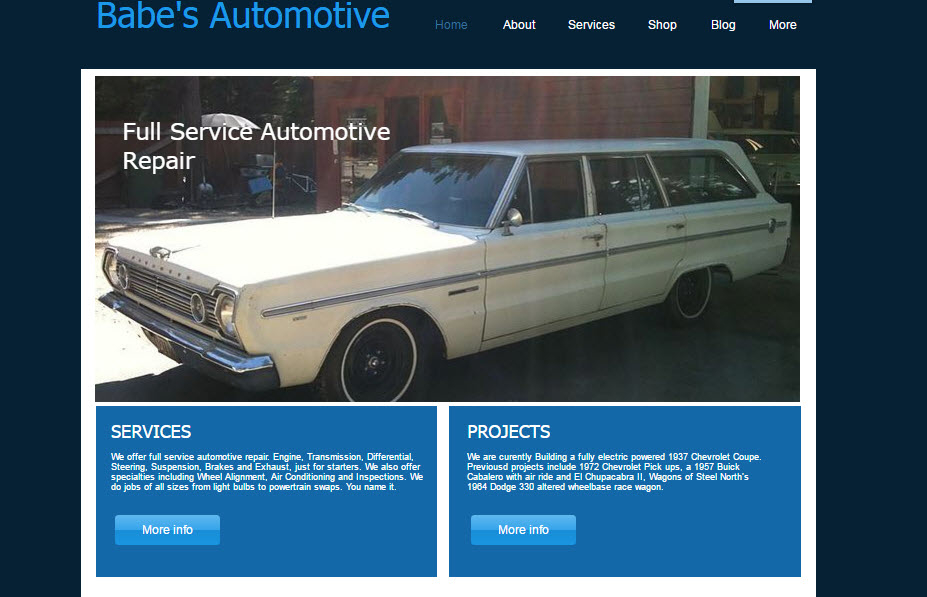Click More info under Services
Image resolution: width=927 pixels, height=597 pixels.
167,530
